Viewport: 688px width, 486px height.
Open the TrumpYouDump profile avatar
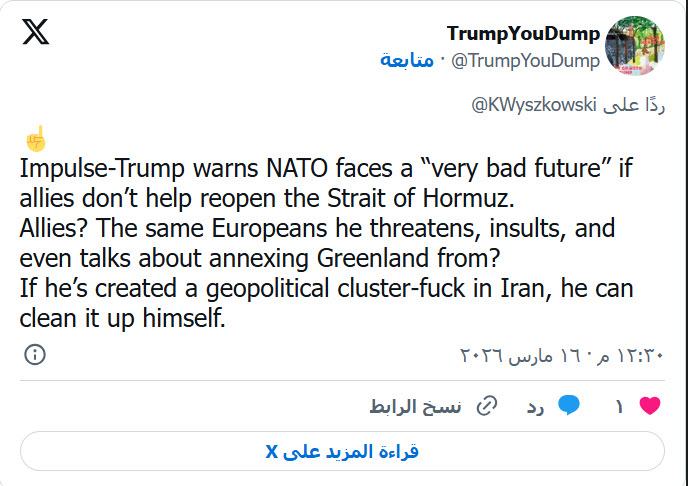pos(636,45)
